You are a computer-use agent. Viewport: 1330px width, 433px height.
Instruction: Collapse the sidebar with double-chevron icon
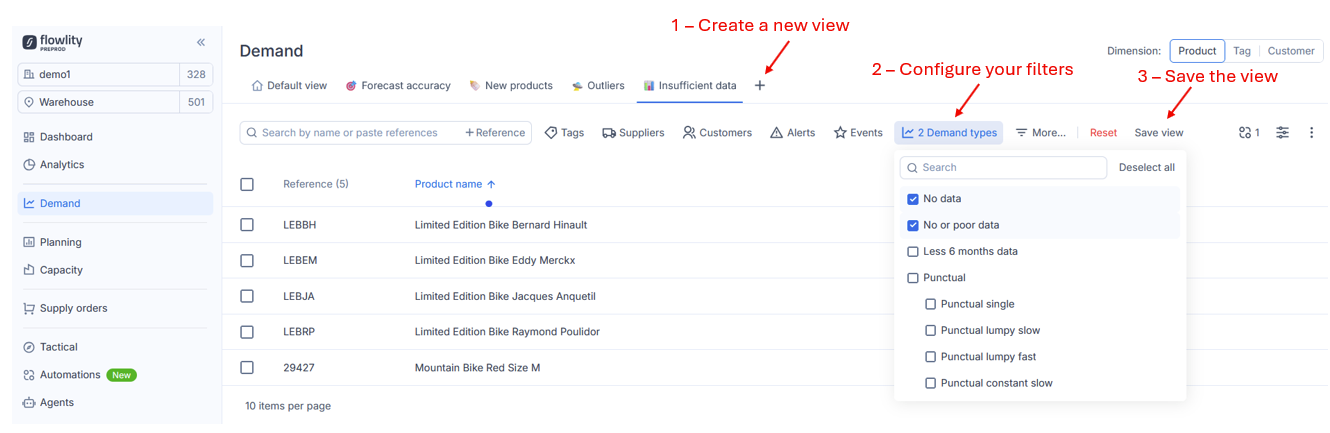click(x=201, y=42)
